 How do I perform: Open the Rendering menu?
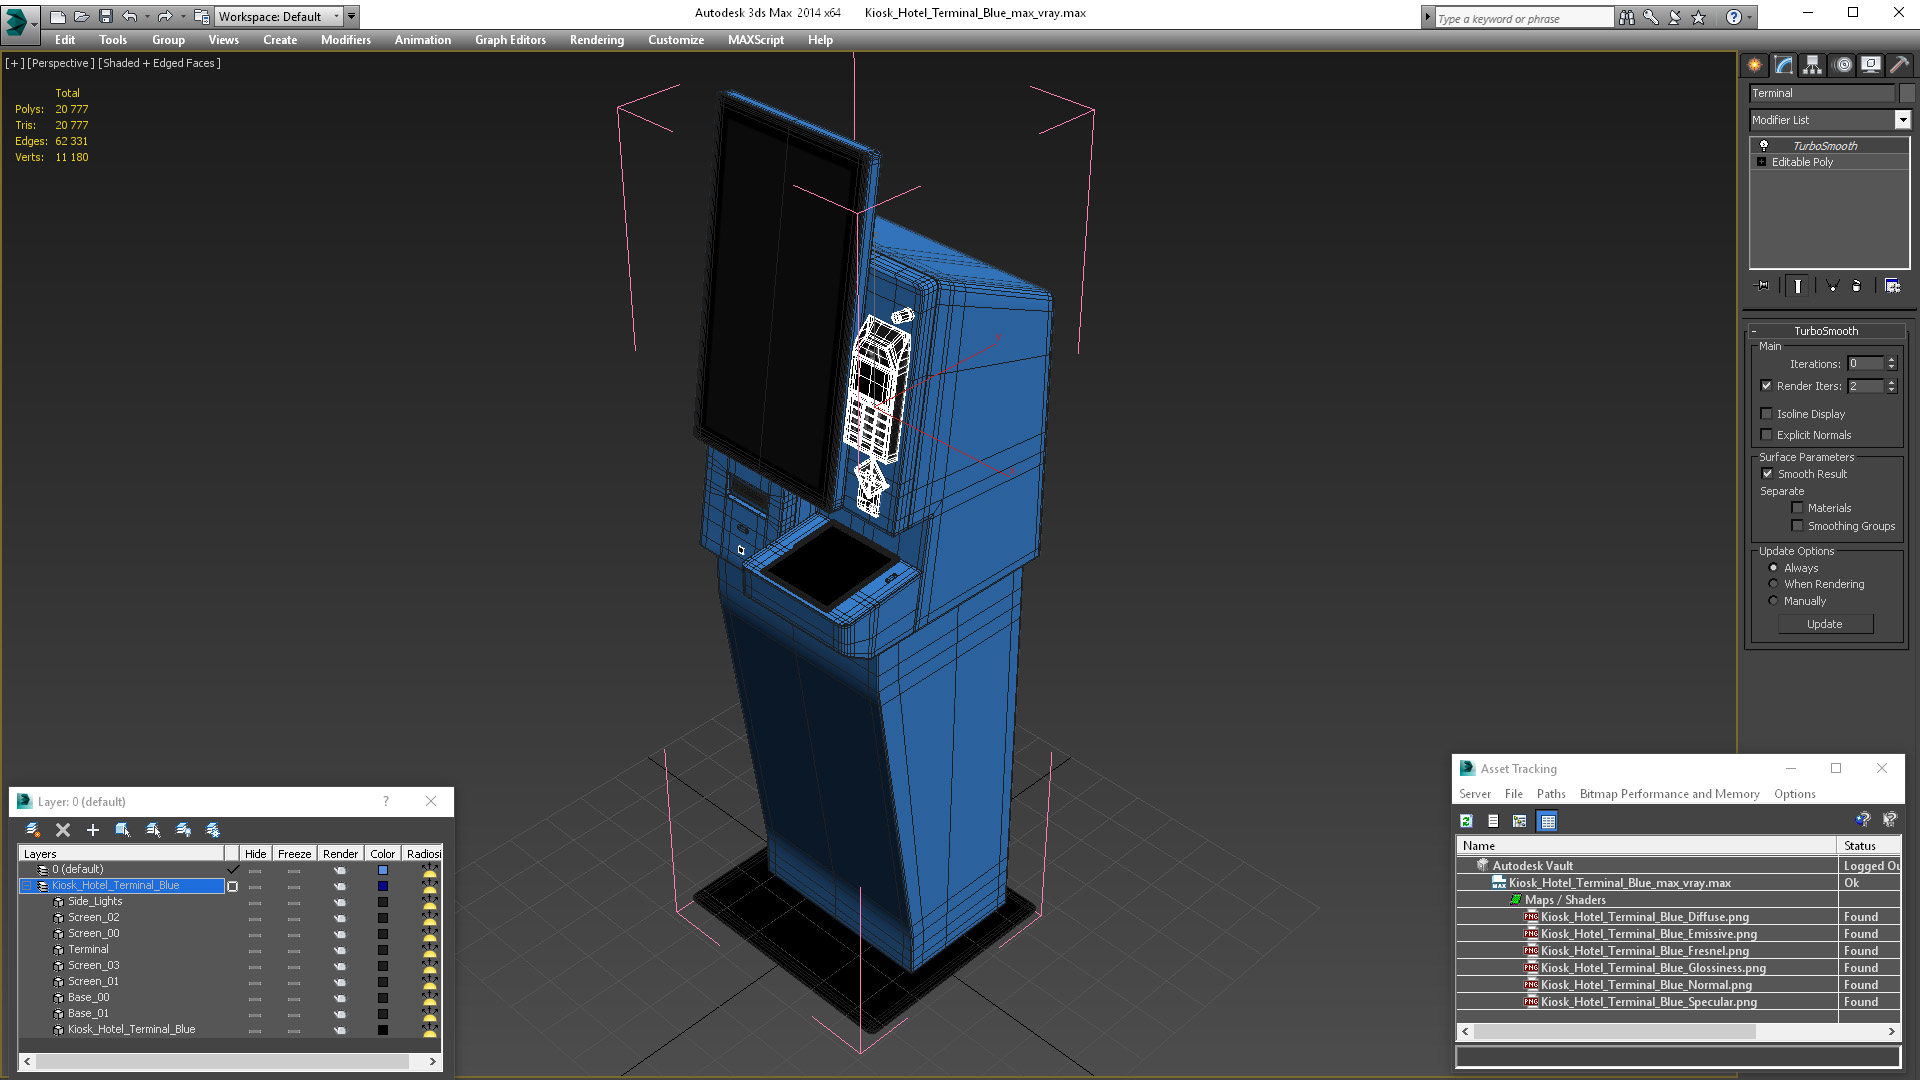pyautogui.click(x=596, y=40)
